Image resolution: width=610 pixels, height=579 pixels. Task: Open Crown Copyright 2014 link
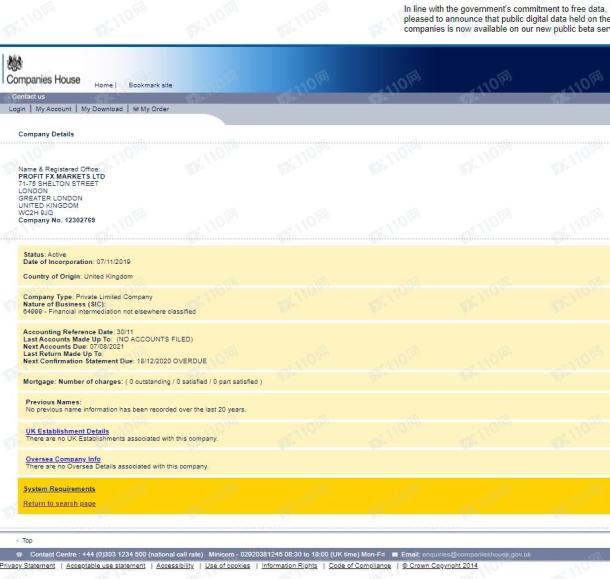click(440, 566)
